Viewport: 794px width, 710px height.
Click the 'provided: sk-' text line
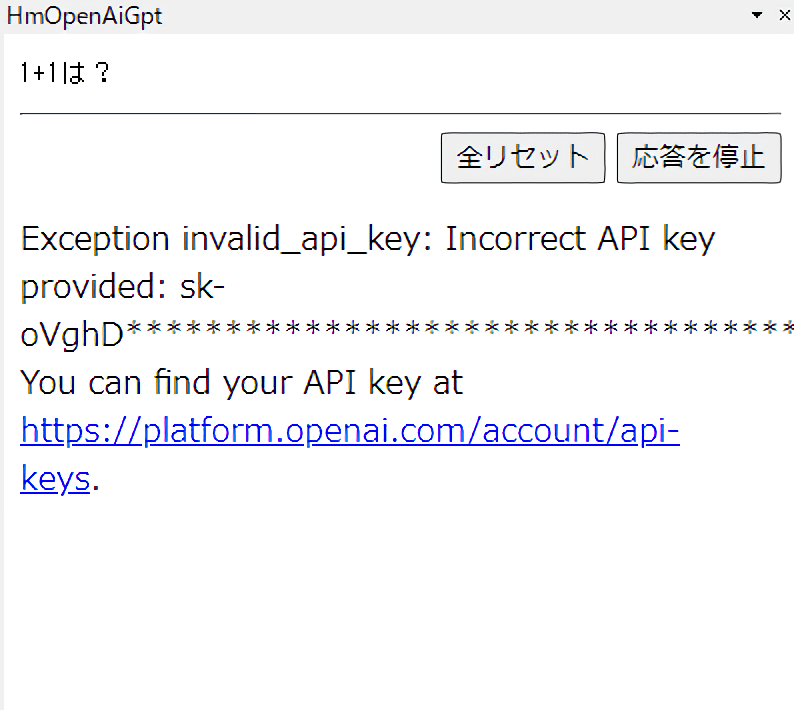click(122, 288)
